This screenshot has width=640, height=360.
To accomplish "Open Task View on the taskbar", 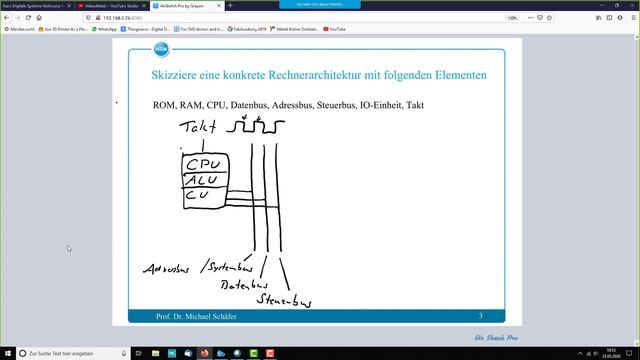I will 138,353.
